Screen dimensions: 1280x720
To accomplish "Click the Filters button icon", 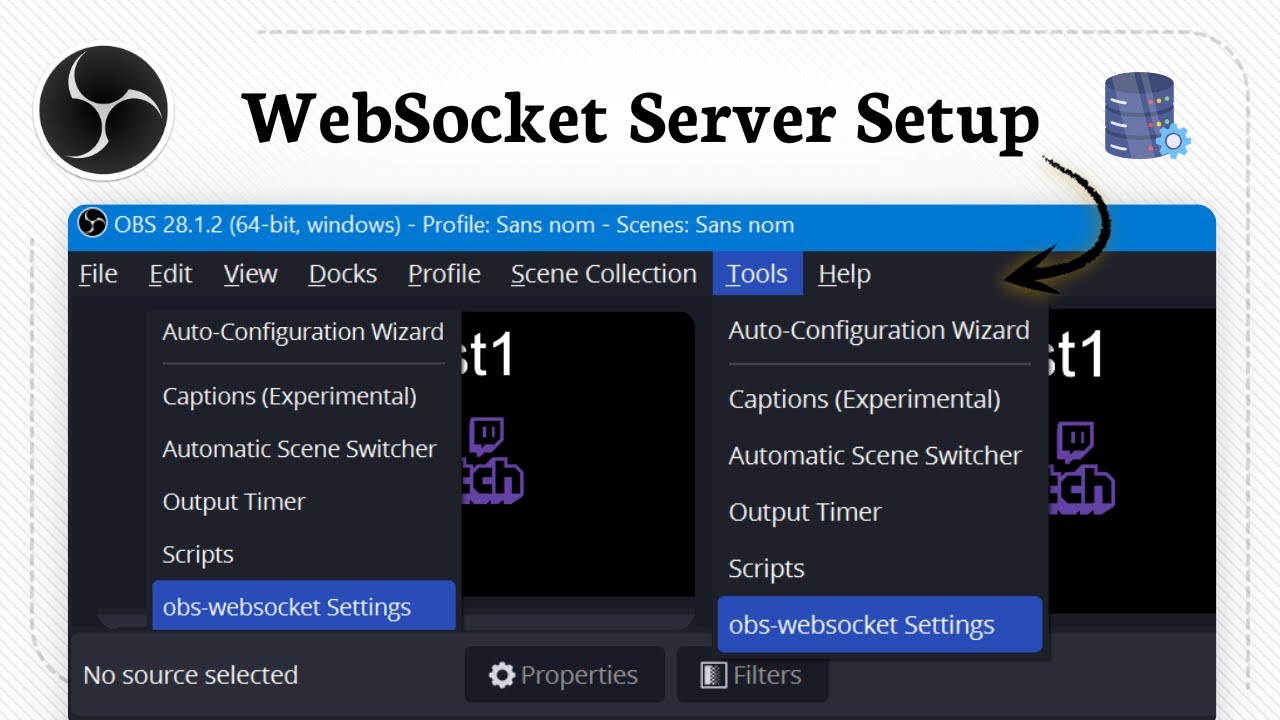I will click(x=713, y=675).
